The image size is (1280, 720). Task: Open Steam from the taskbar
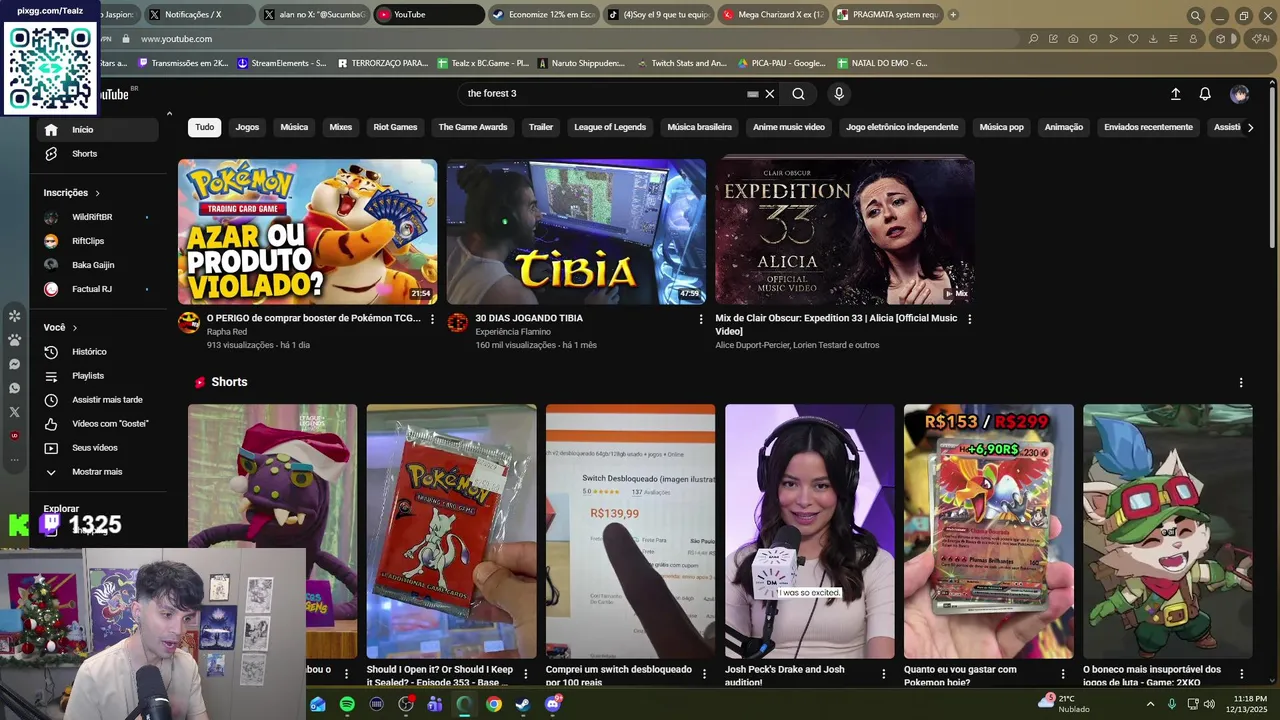click(523, 704)
